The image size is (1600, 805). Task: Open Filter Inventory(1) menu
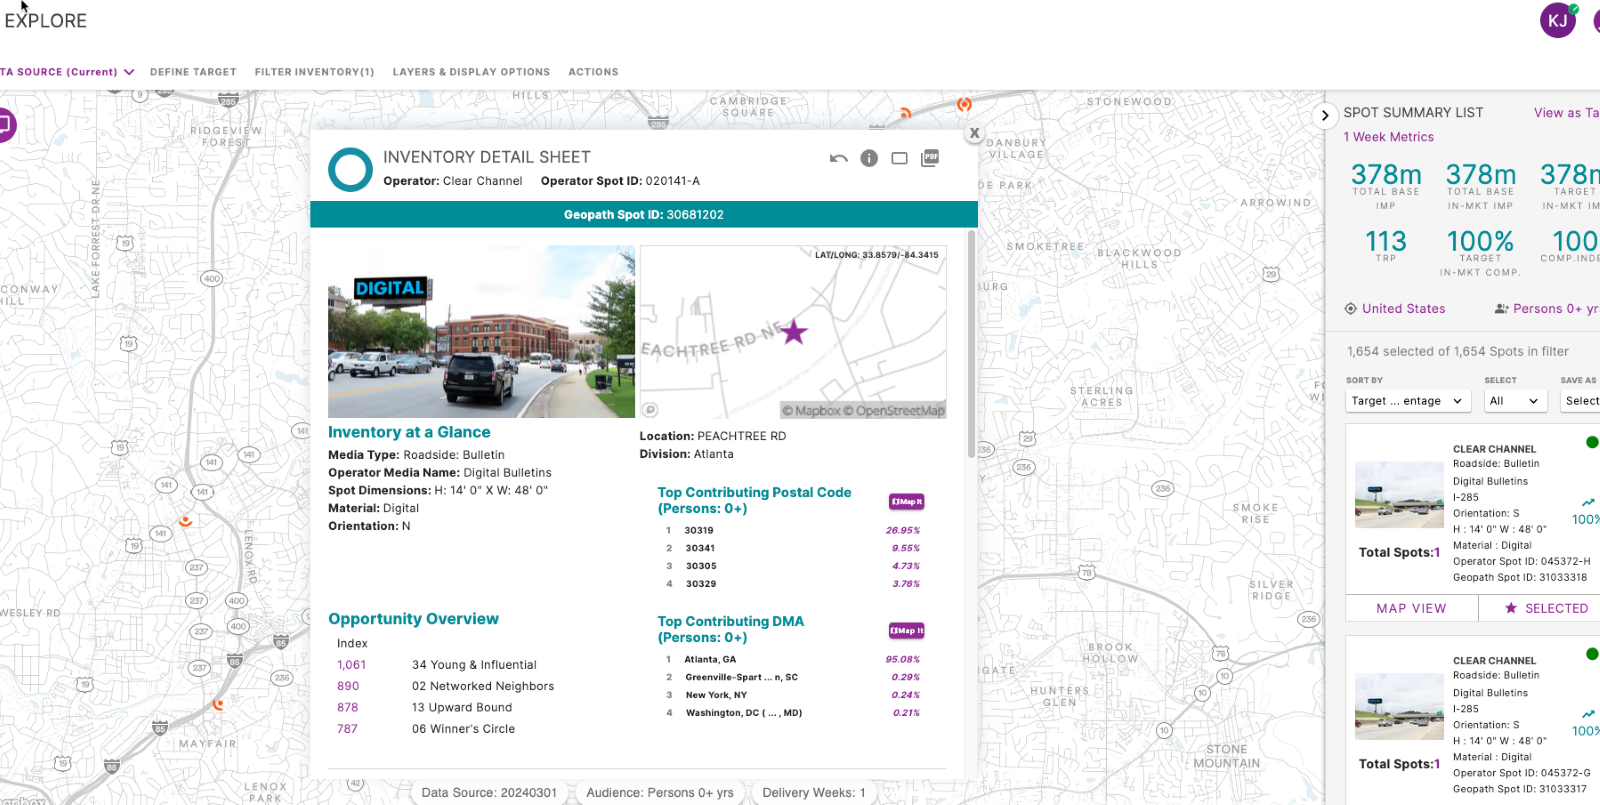[x=314, y=72]
